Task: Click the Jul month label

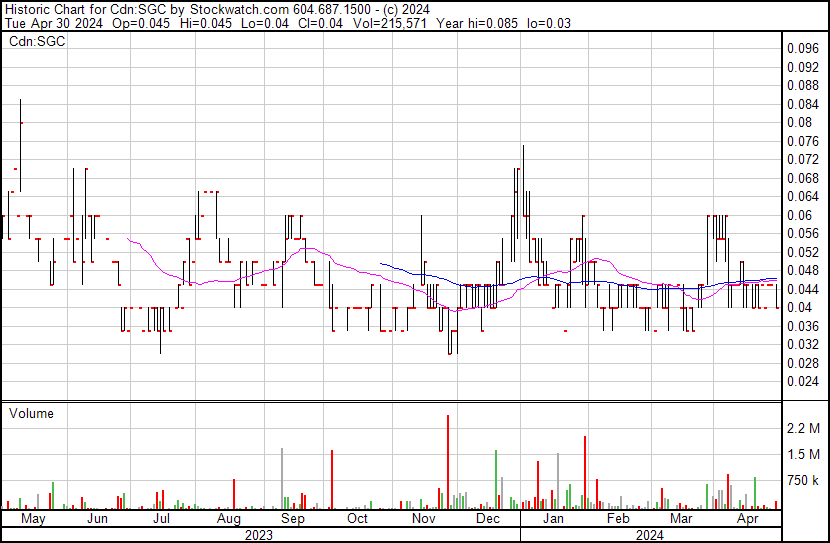Action: coord(161,519)
